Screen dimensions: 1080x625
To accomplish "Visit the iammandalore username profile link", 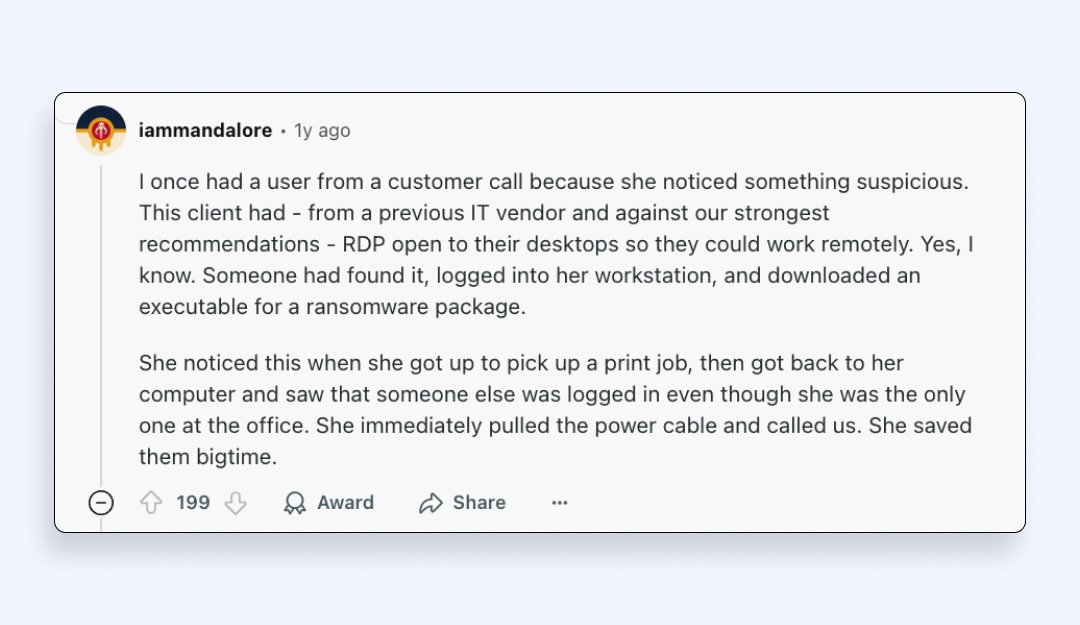I will click(x=205, y=130).
